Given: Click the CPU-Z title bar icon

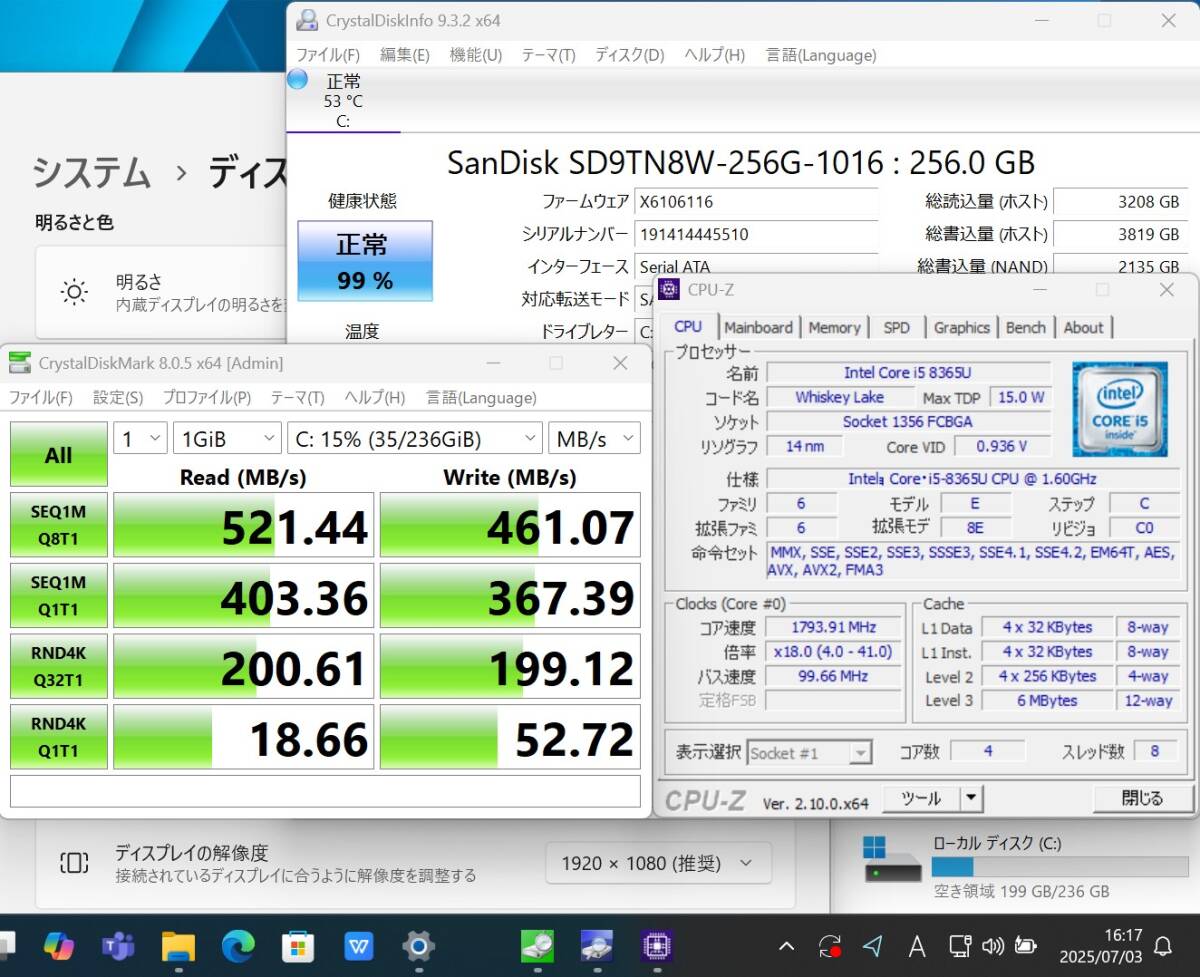Looking at the screenshot, I should coord(671,290).
